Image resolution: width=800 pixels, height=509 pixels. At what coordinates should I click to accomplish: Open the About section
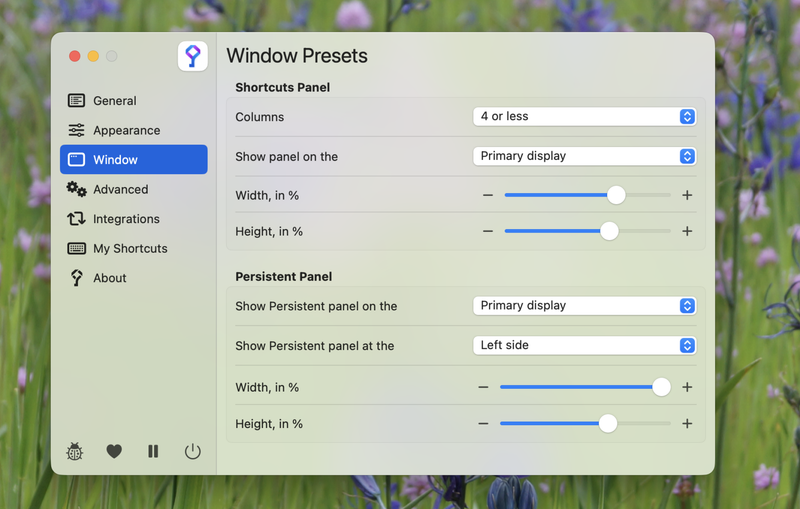[109, 278]
